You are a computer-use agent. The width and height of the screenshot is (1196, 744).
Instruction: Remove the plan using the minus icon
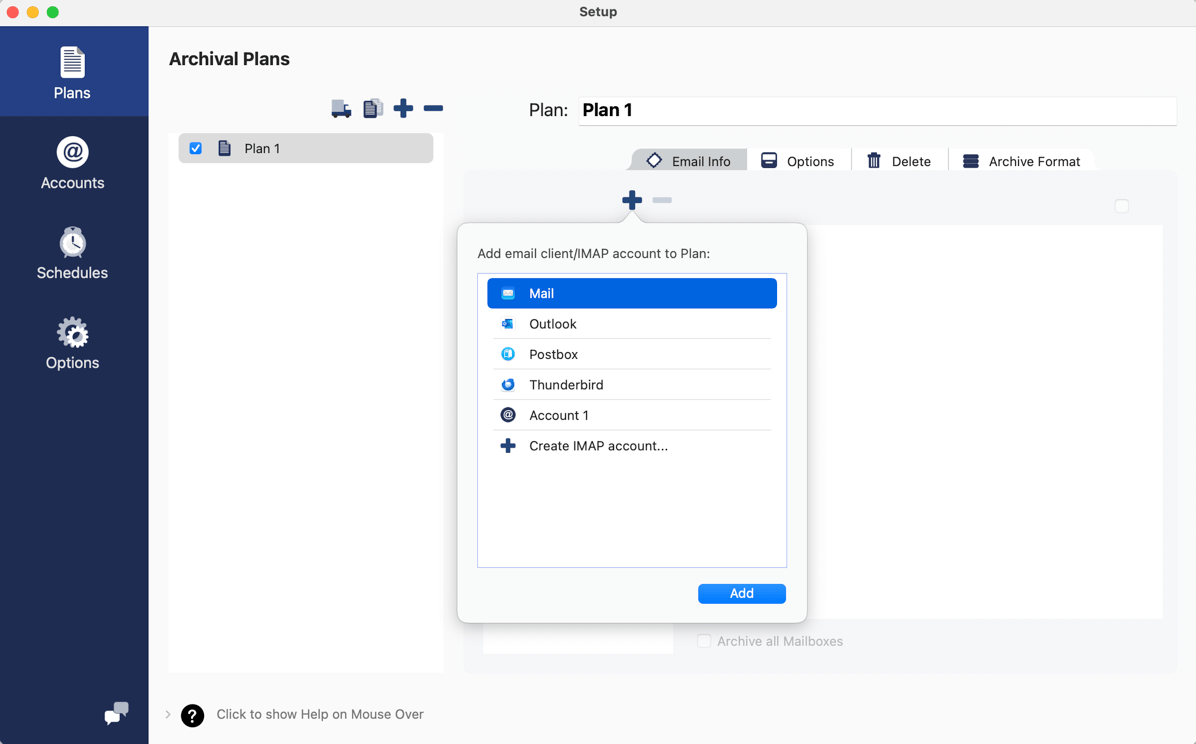(x=433, y=108)
